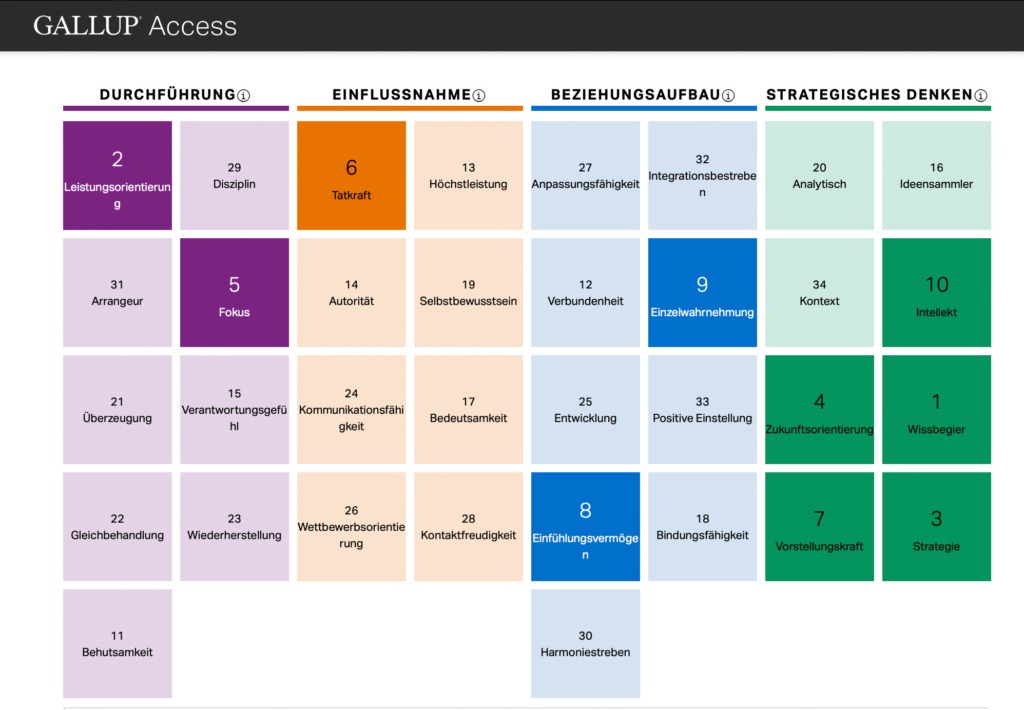Select the Vorstellungskraft tile

pos(819,526)
